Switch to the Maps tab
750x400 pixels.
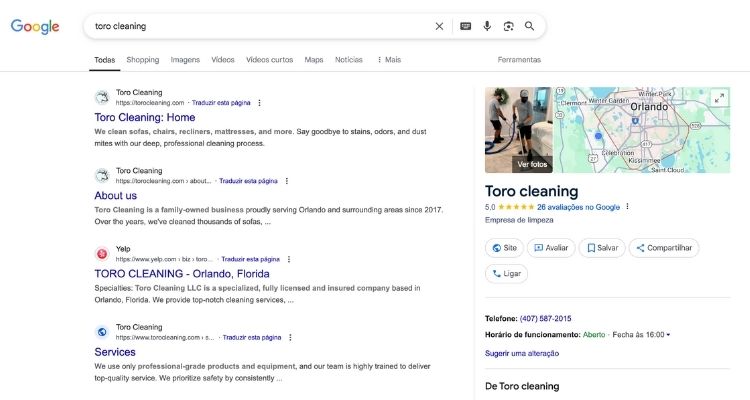pos(314,60)
